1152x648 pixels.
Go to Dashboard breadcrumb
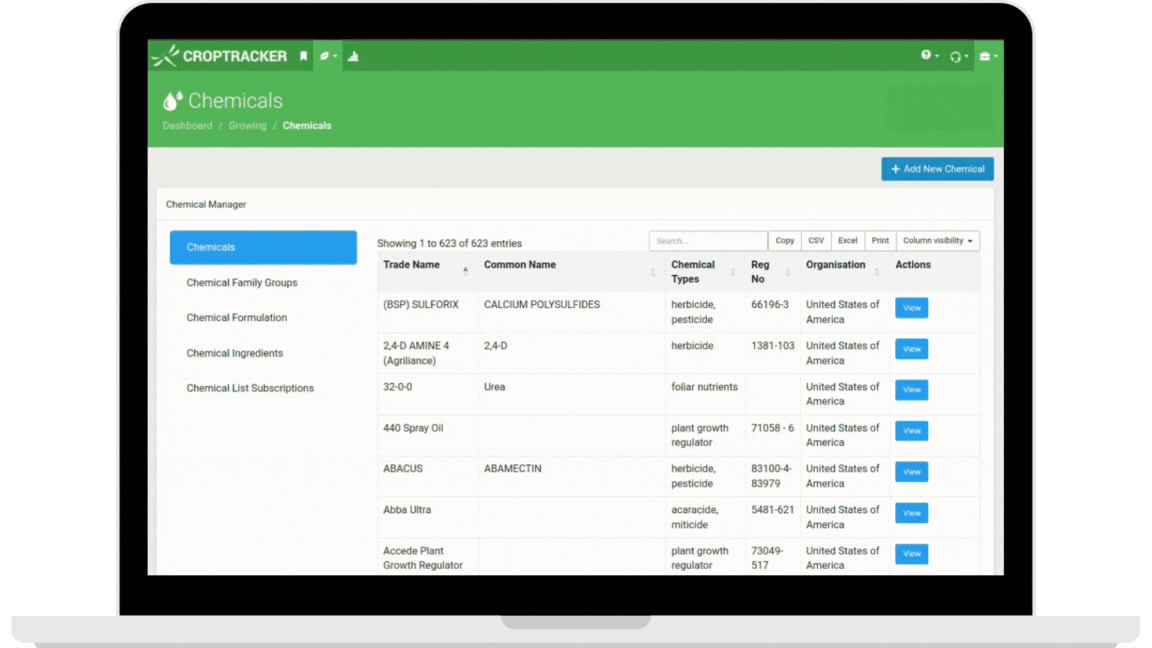(187, 126)
